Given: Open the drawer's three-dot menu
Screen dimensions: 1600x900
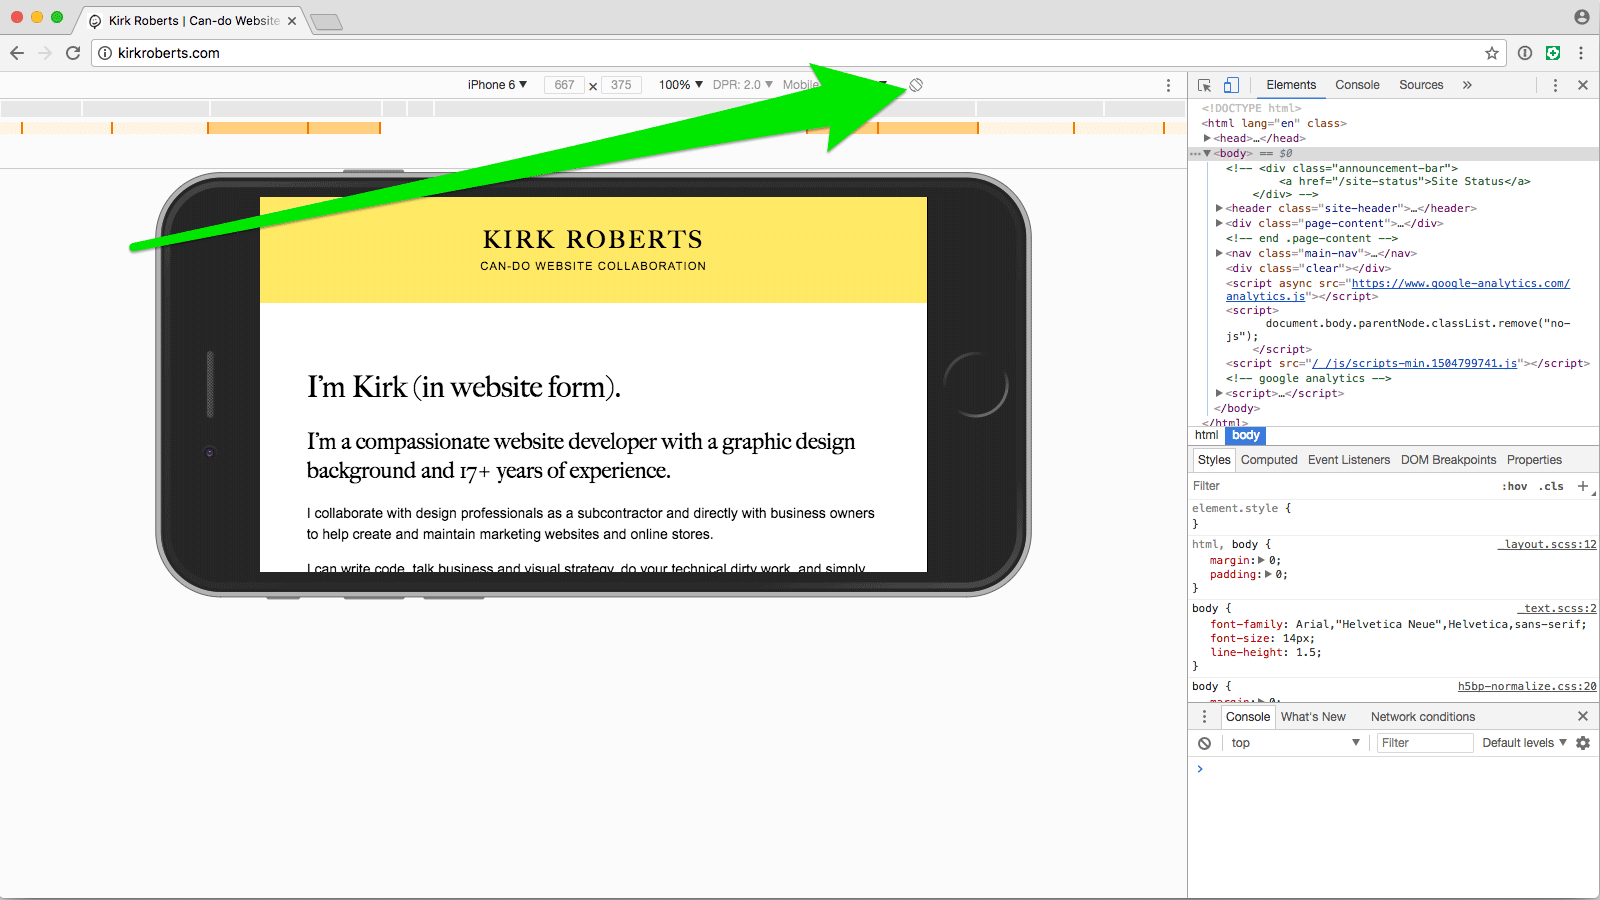Looking at the screenshot, I should pos(1204,717).
